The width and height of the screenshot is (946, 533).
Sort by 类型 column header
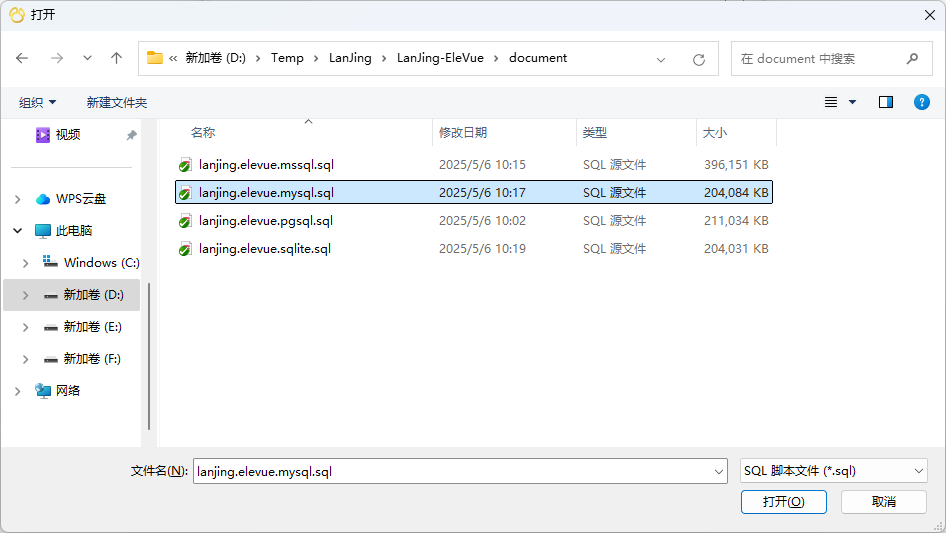(595, 132)
